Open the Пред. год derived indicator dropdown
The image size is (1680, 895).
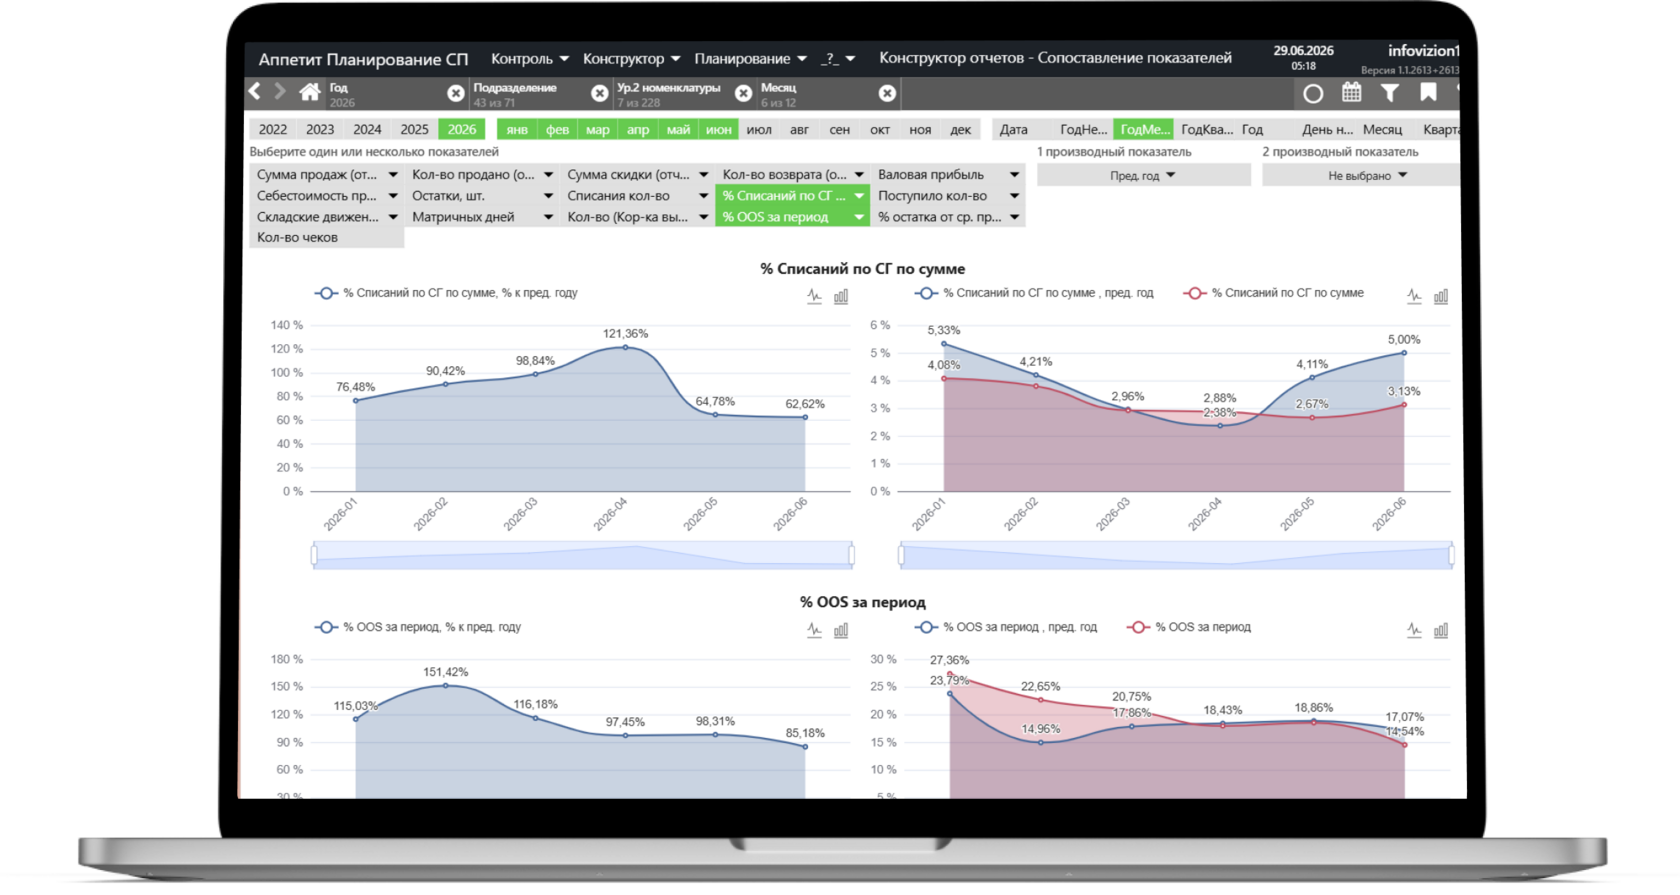pyautogui.click(x=1143, y=175)
